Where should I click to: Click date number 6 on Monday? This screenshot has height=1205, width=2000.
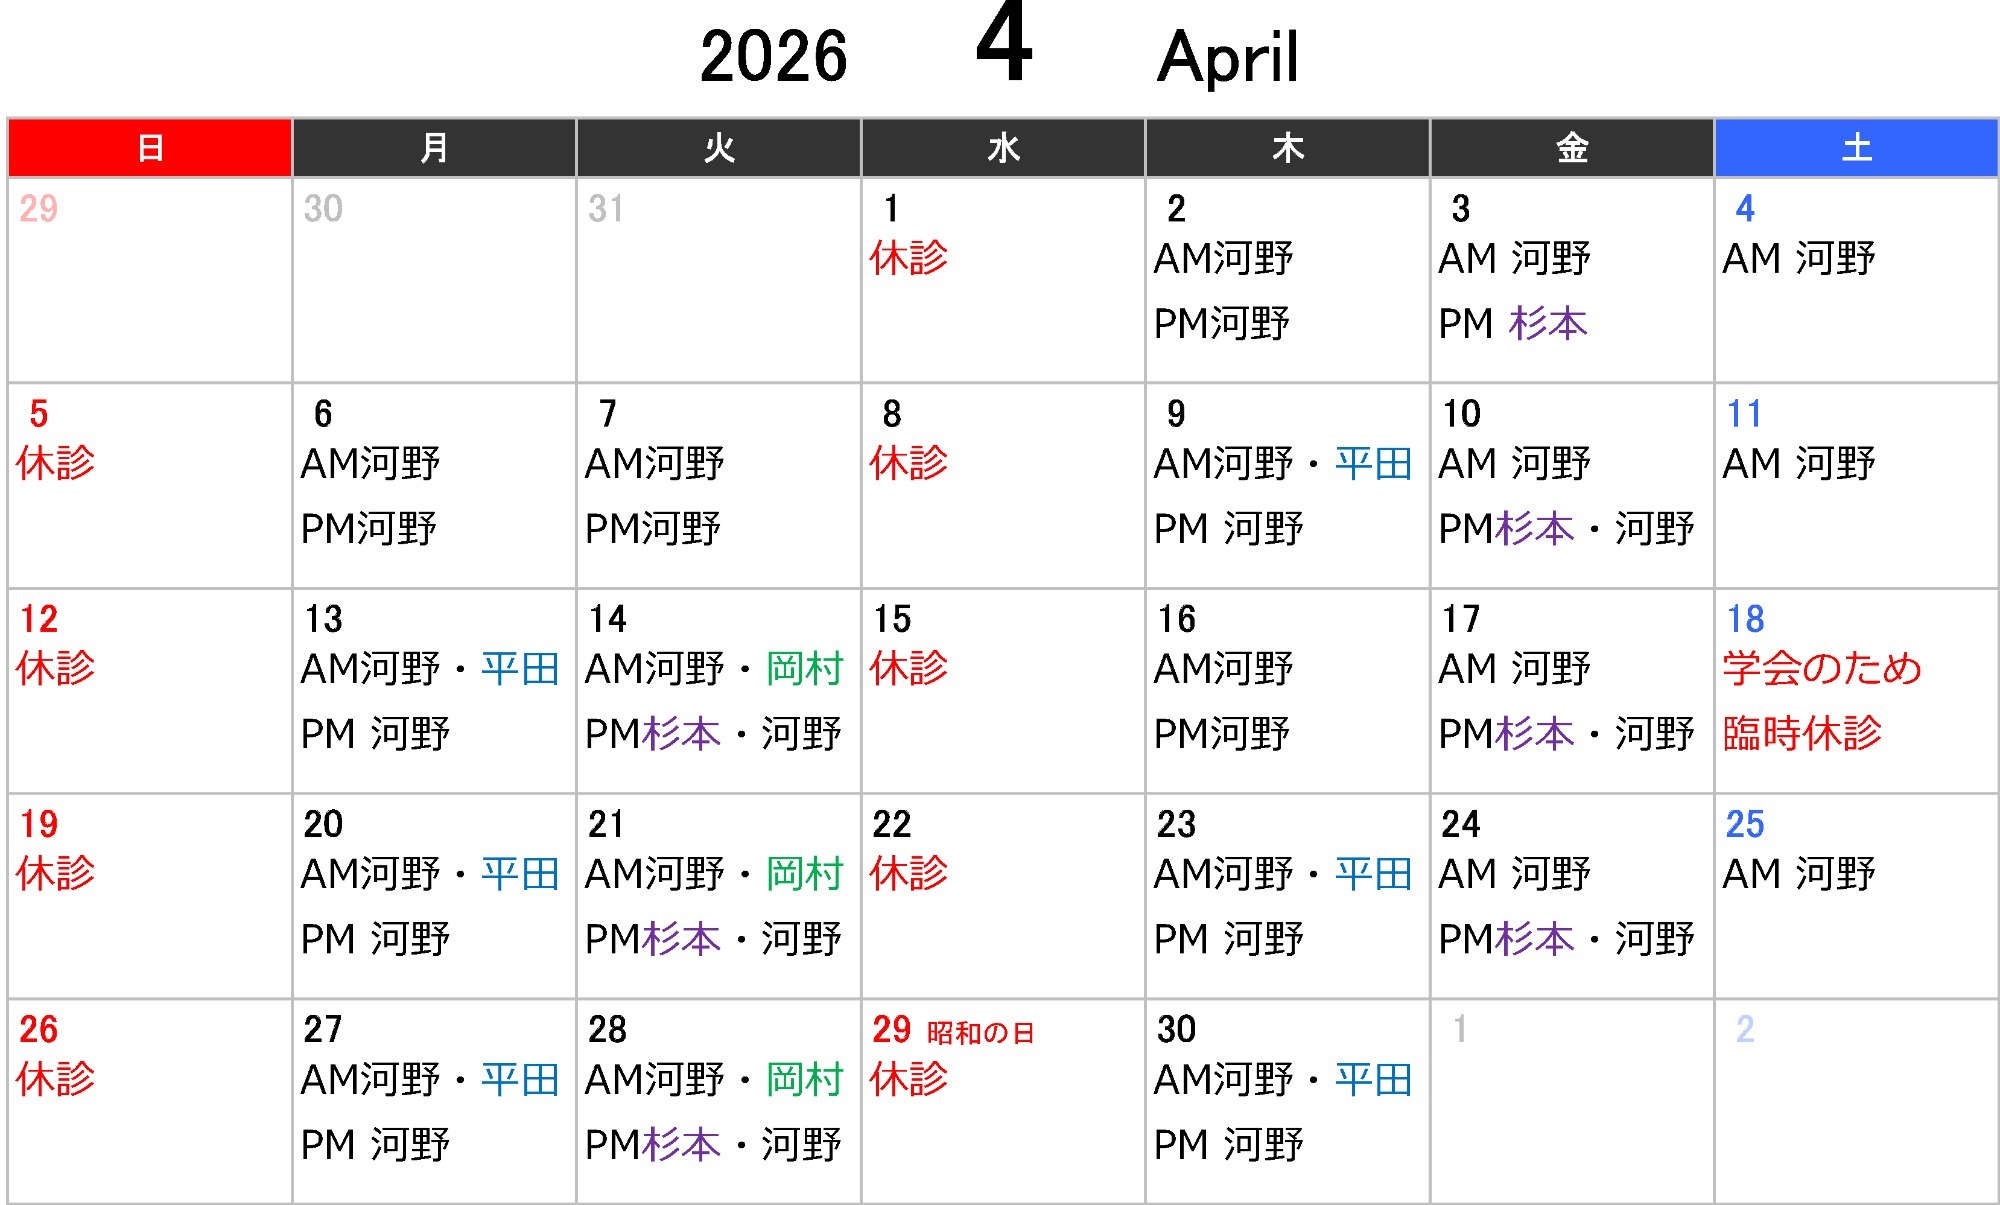322,414
